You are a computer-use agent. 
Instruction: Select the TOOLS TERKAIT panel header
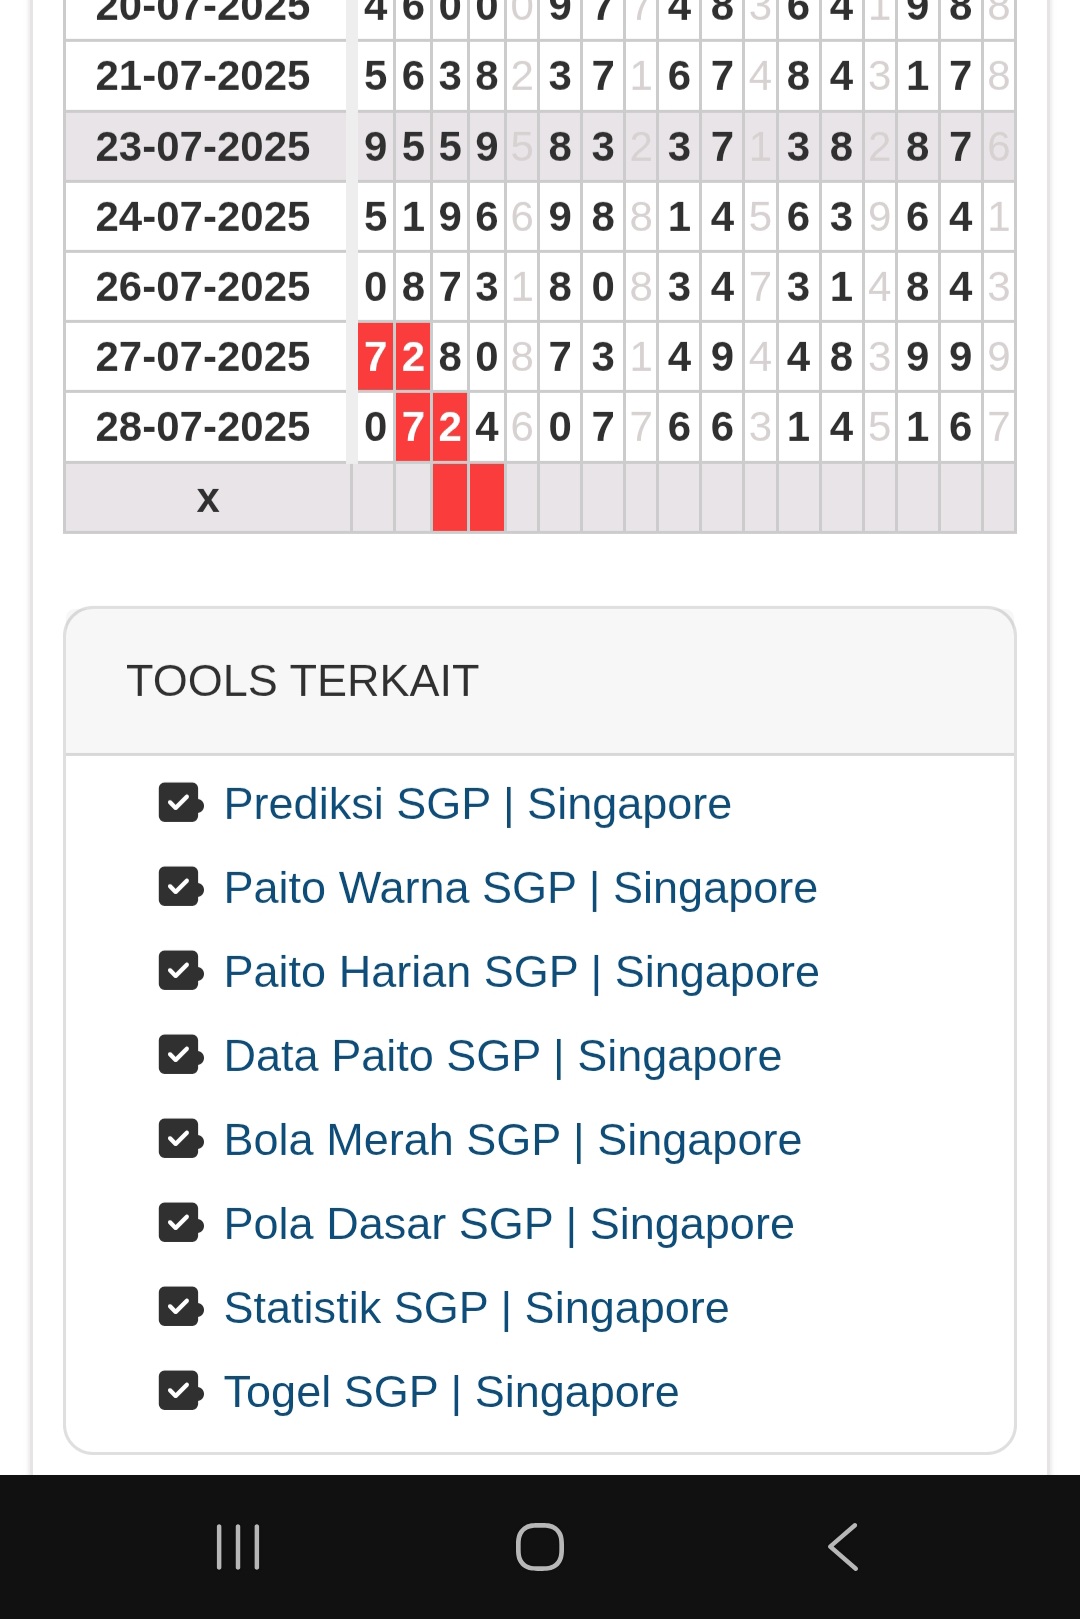pyautogui.click(x=540, y=681)
